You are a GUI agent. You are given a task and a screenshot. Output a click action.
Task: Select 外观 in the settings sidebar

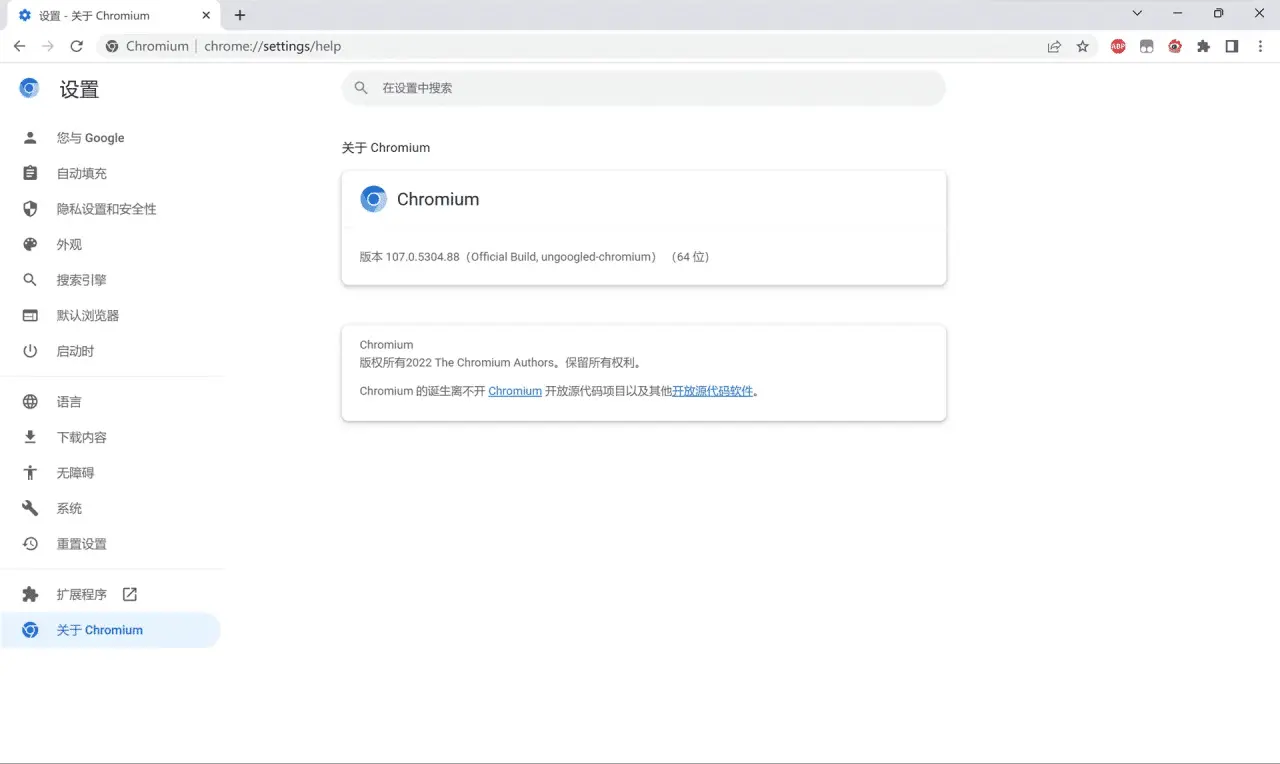69,245
